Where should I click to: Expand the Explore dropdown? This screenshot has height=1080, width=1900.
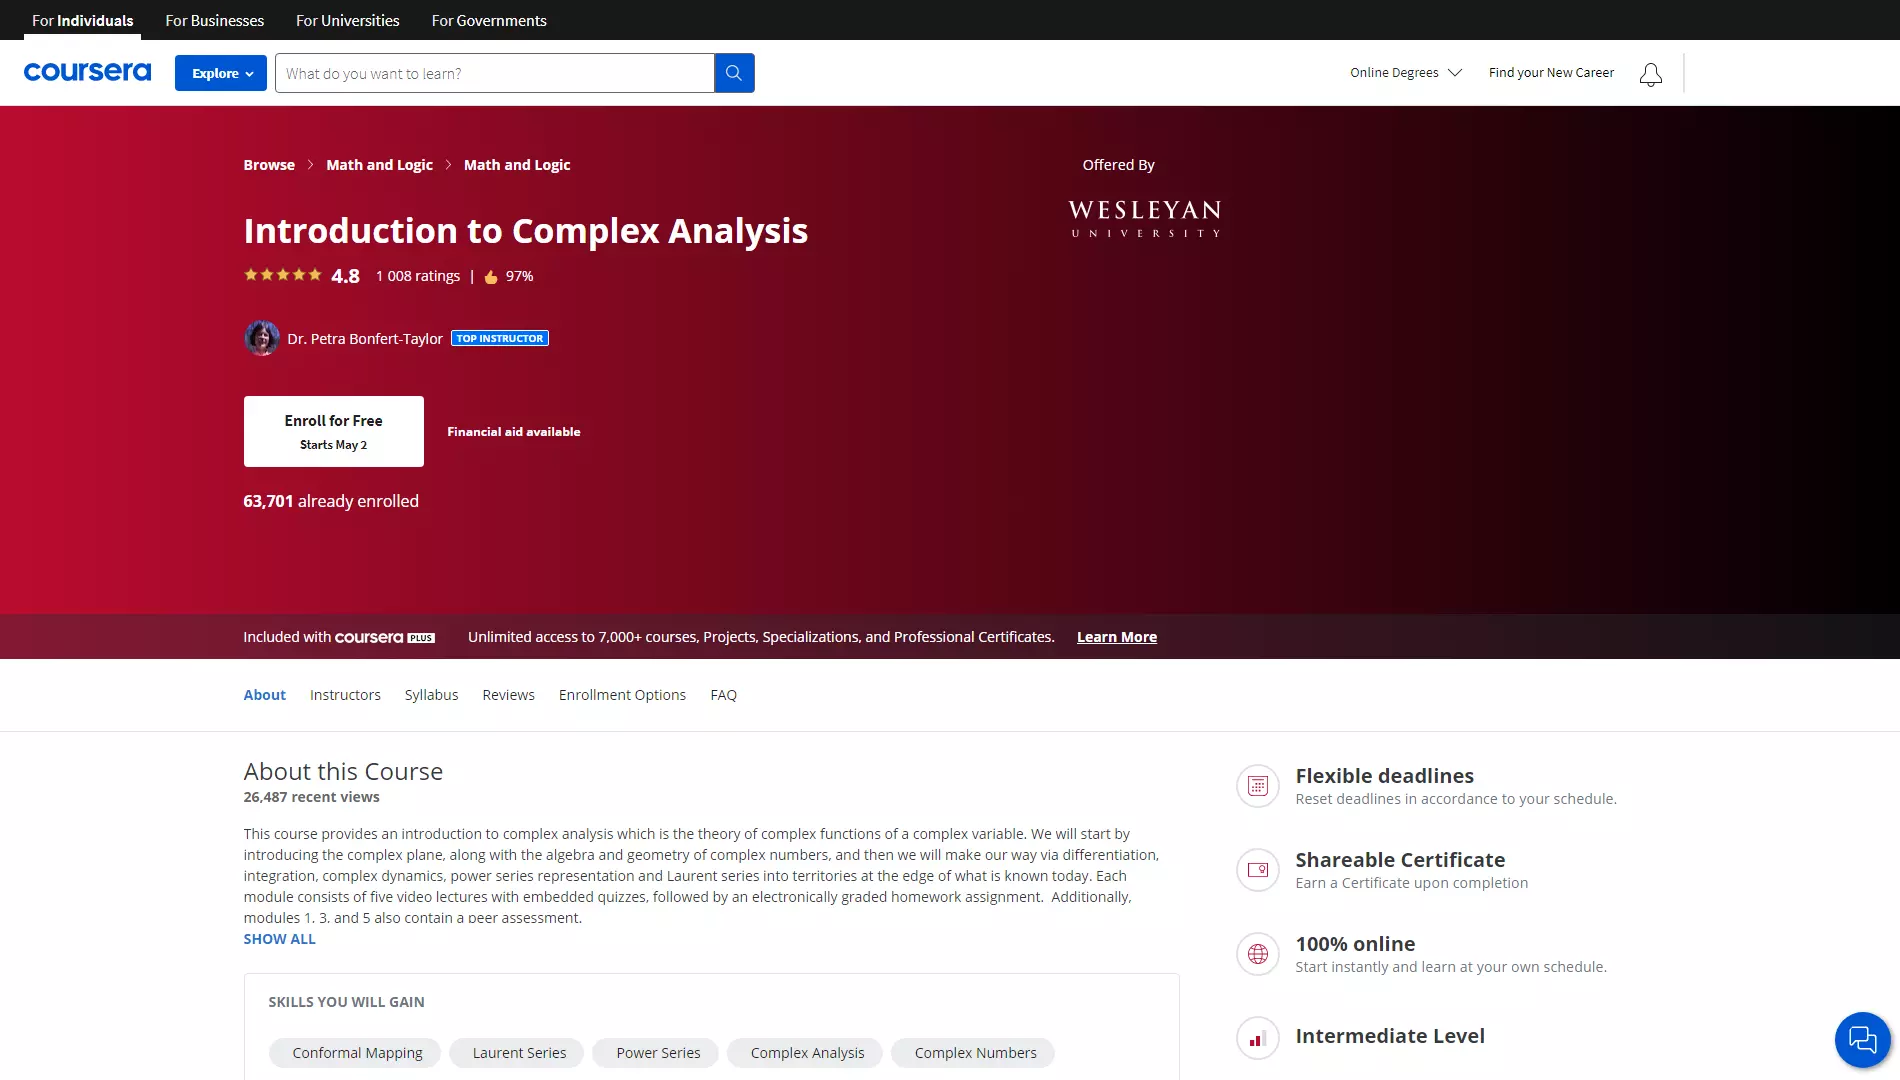221,73
